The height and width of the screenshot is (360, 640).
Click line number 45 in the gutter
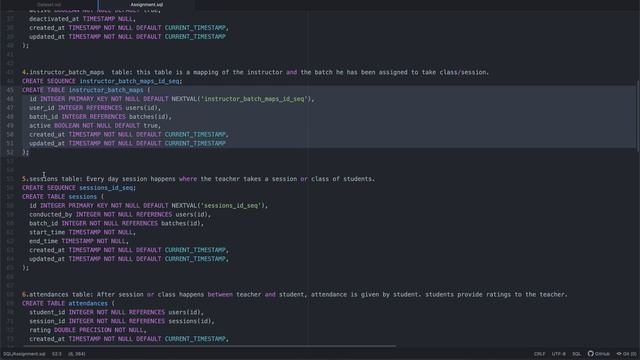coord(10,90)
